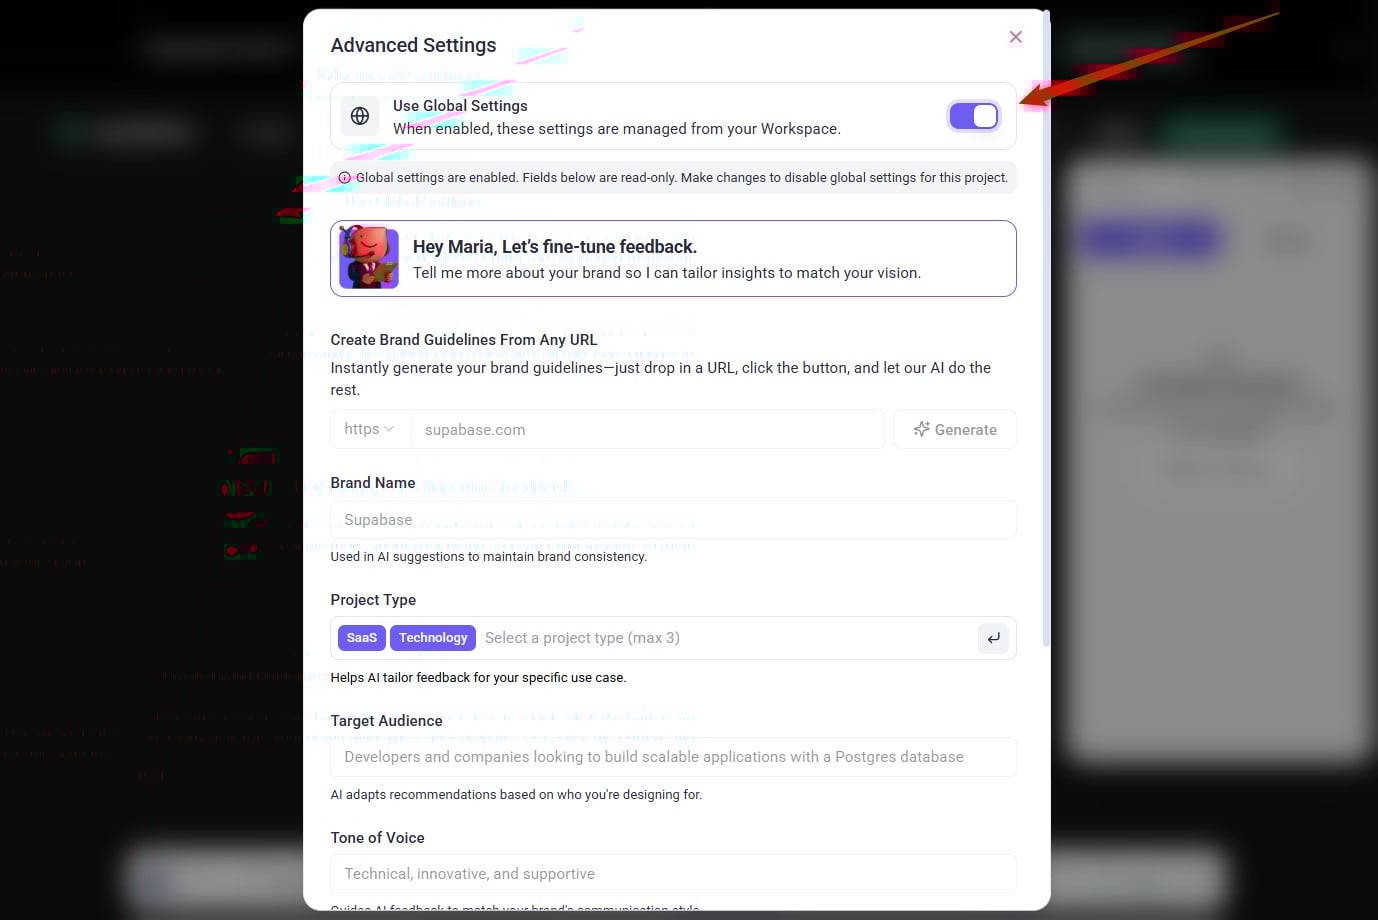The image size is (1378, 920).
Task: Open the https protocol dropdown
Action: click(x=370, y=429)
